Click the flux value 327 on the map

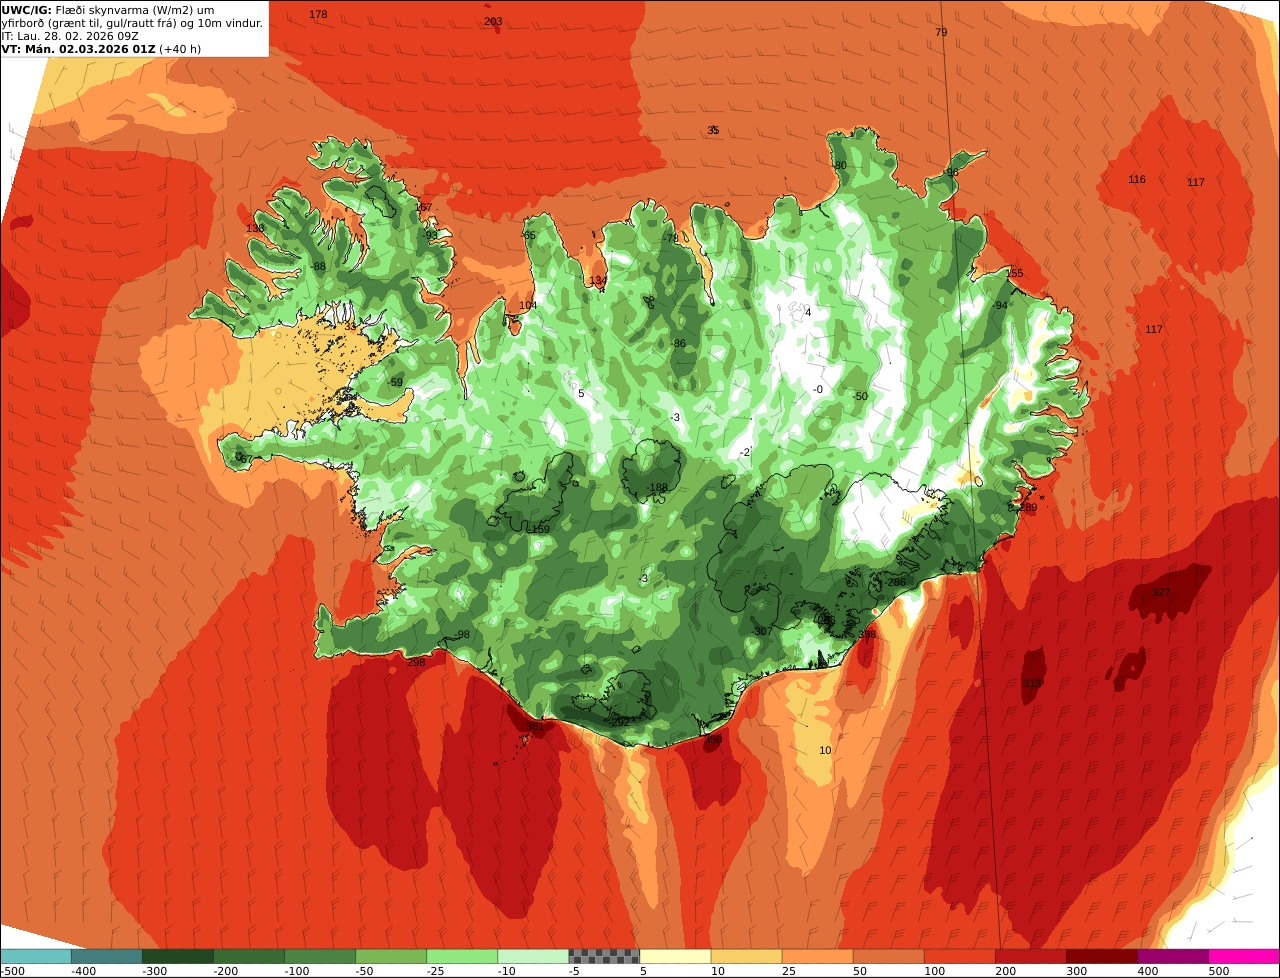1161,592
